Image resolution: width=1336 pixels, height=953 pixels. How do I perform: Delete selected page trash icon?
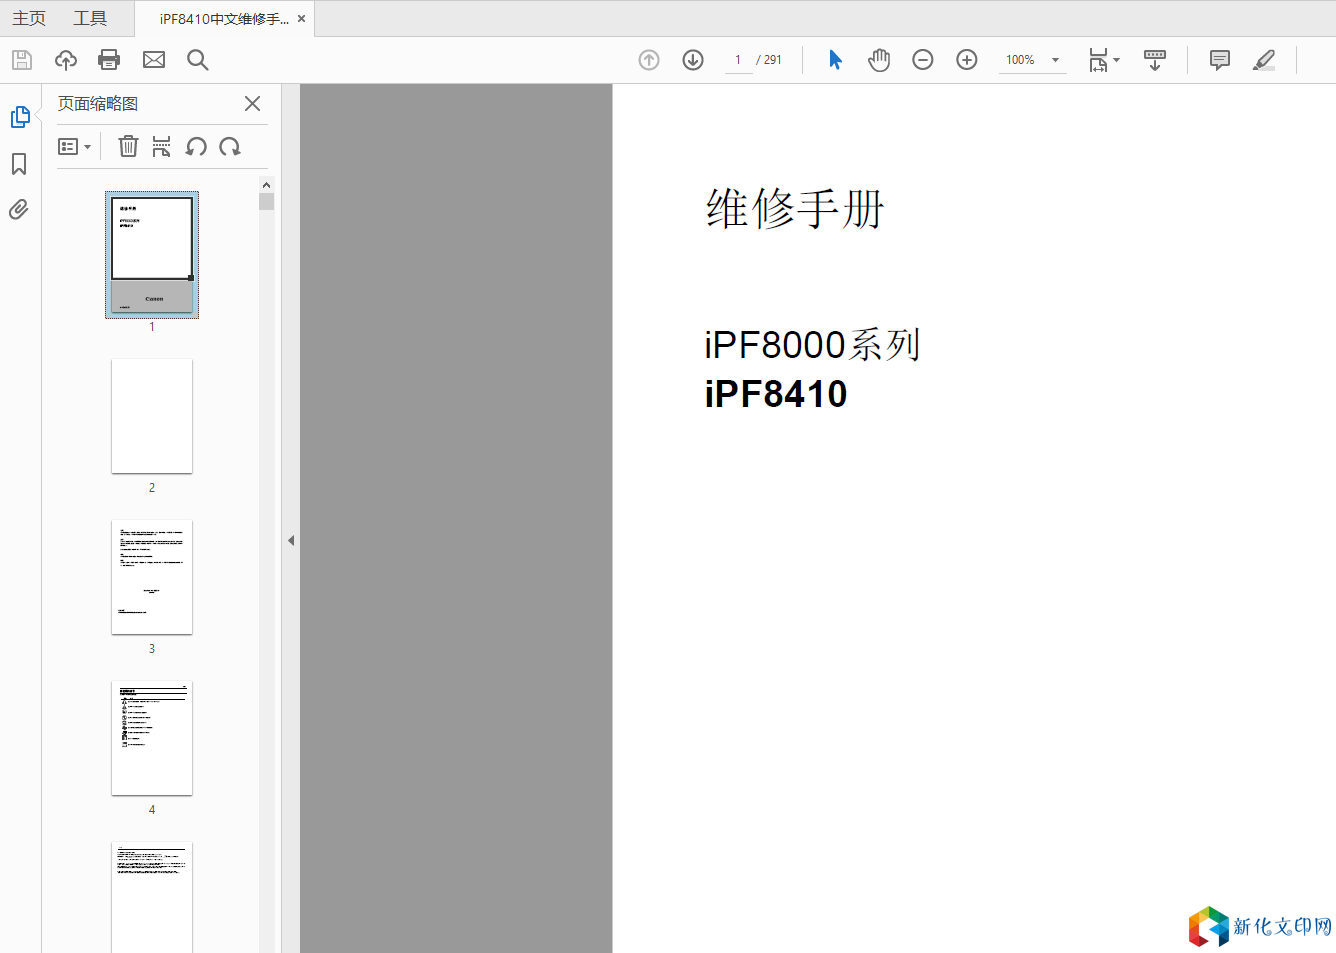click(128, 147)
